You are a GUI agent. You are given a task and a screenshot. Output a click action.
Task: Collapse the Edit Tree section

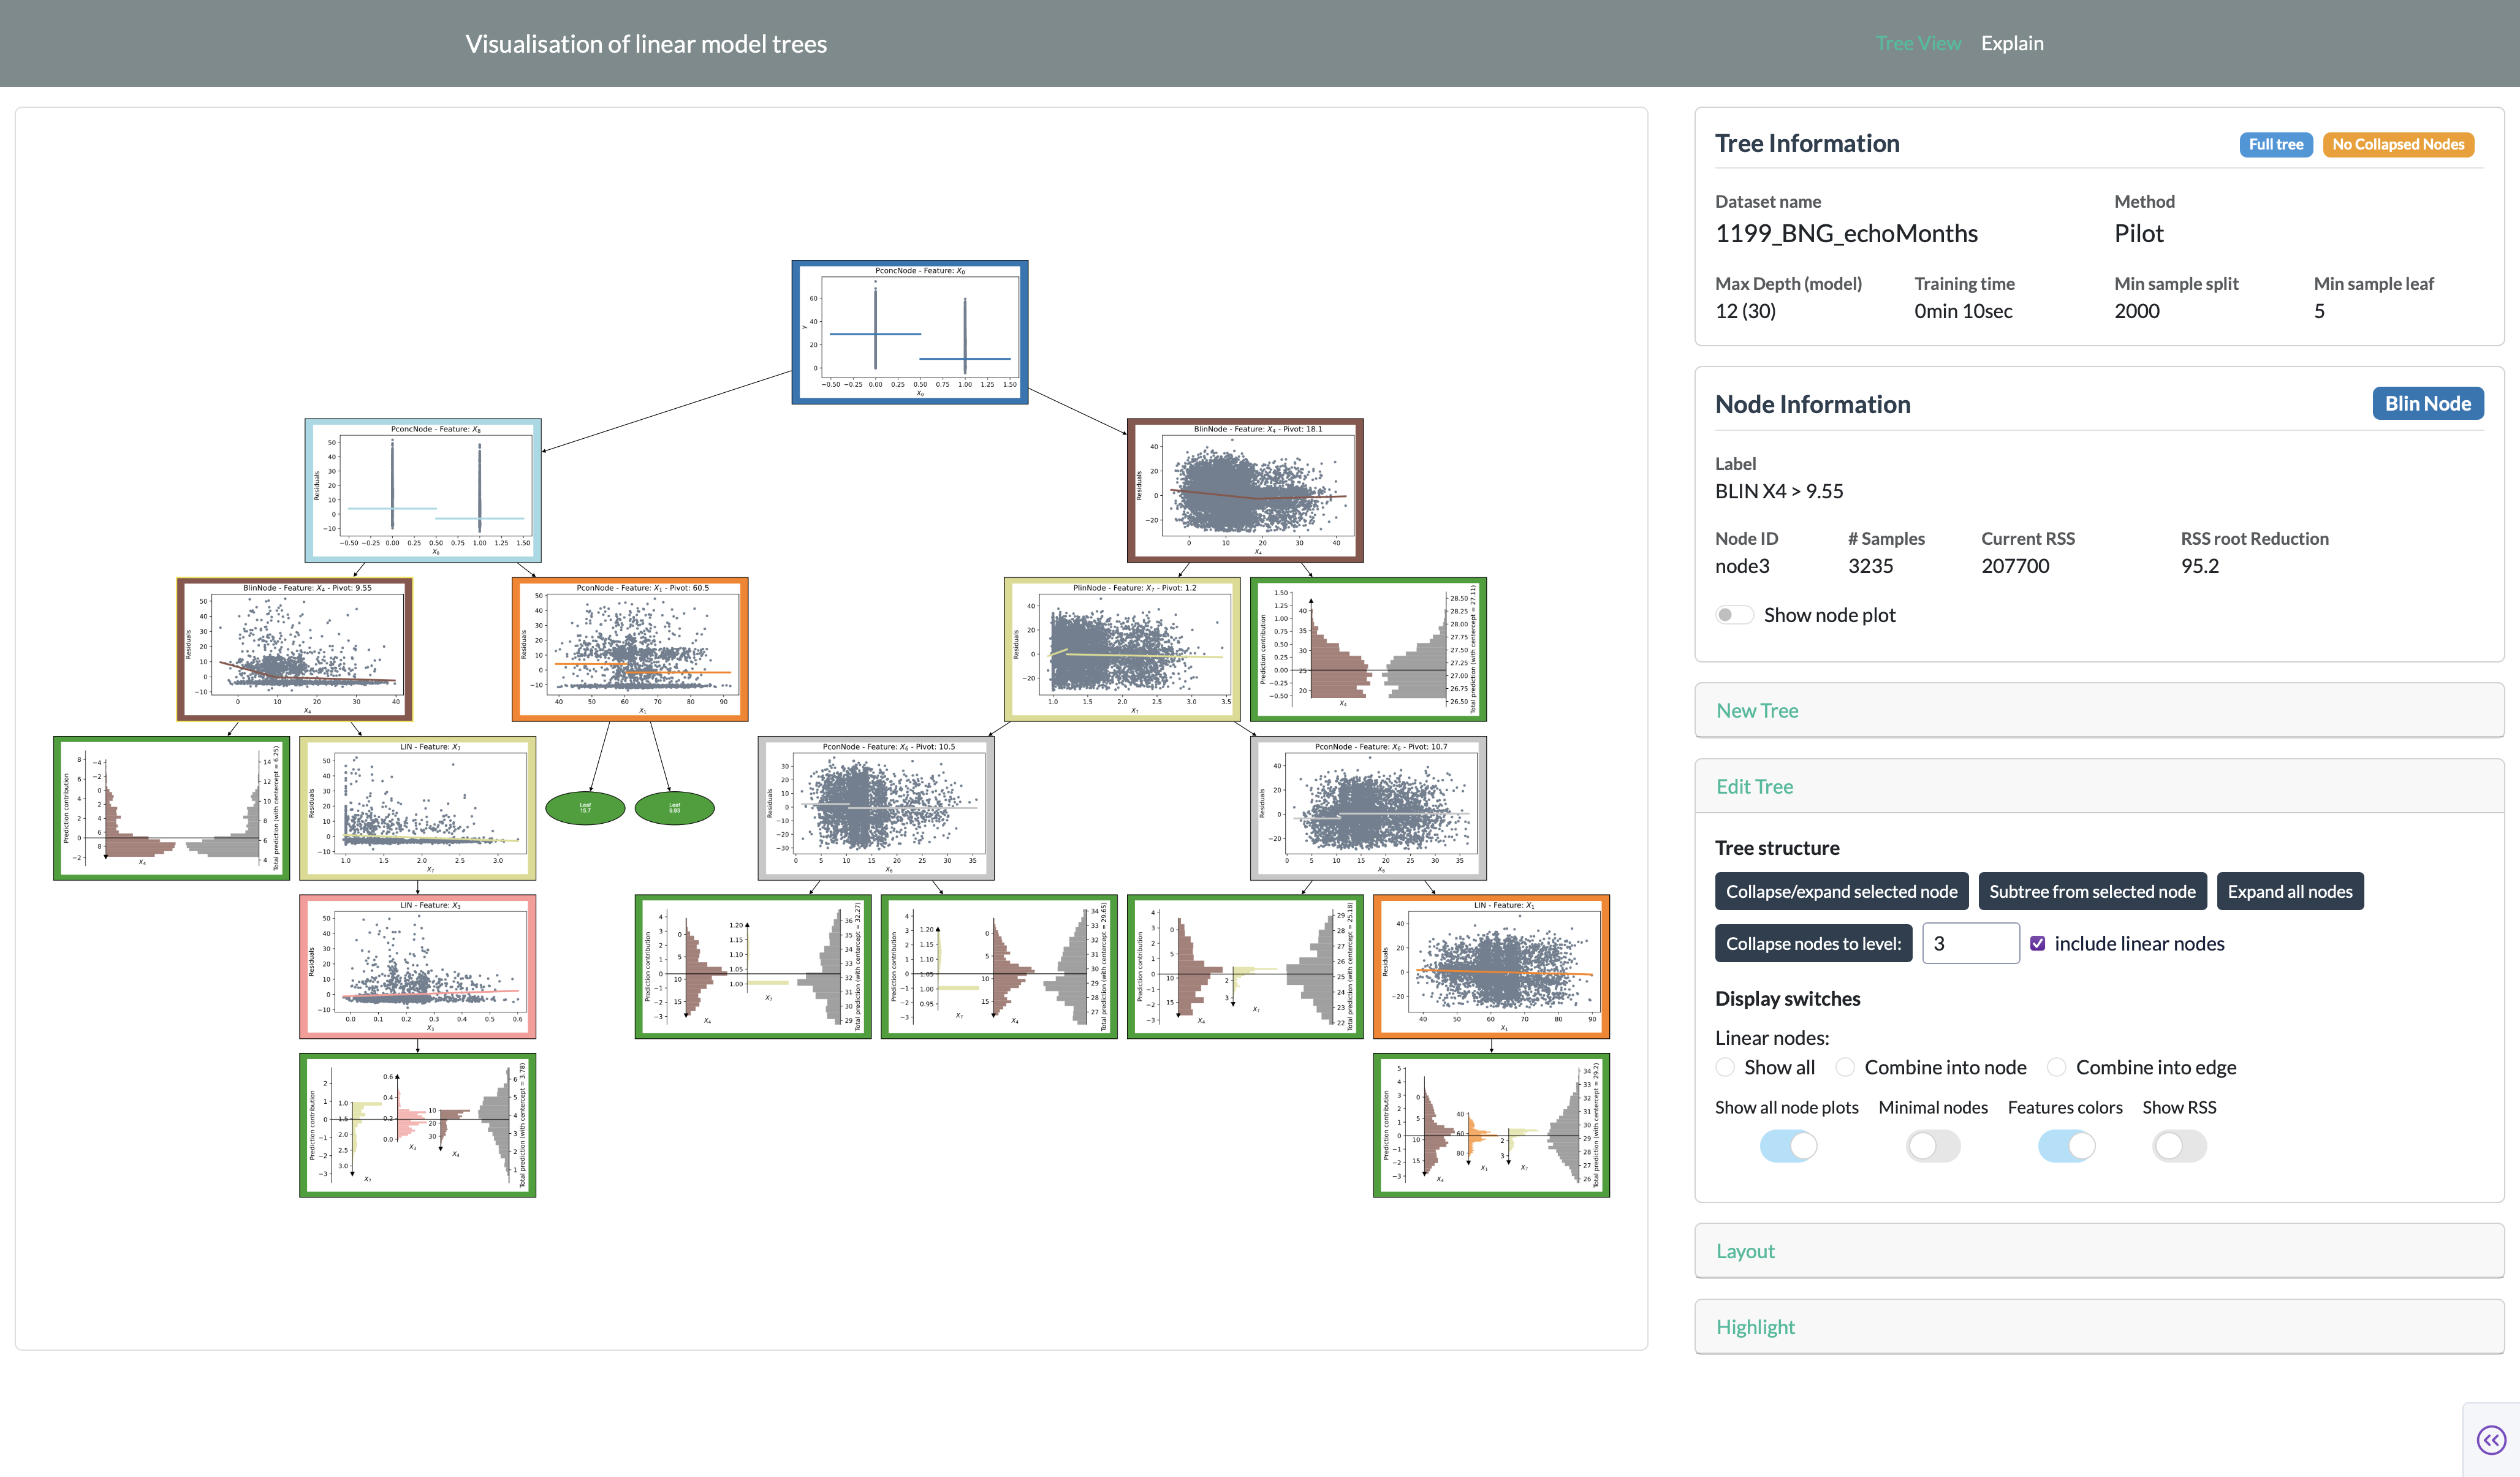click(x=2098, y=786)
